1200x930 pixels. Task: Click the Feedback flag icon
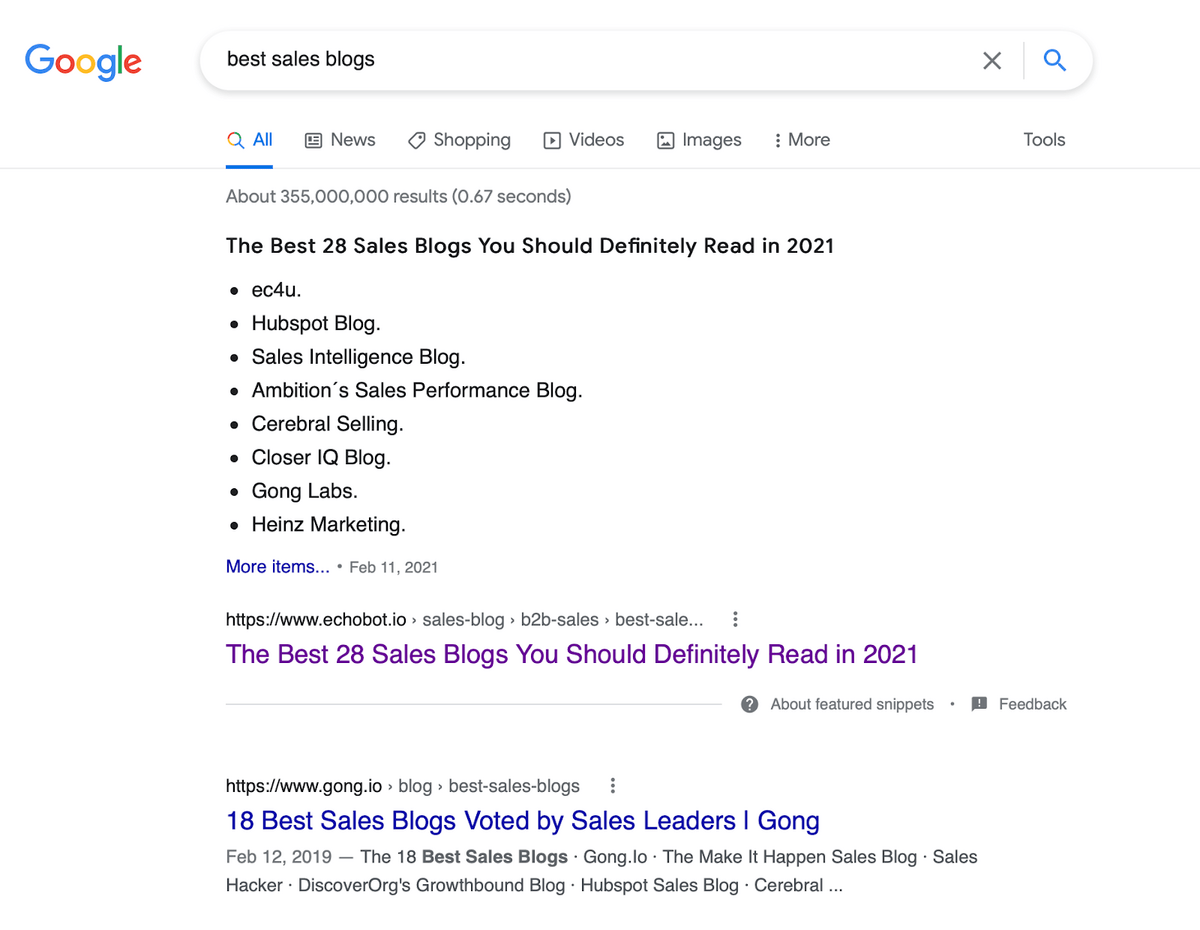tap(979, 704)
